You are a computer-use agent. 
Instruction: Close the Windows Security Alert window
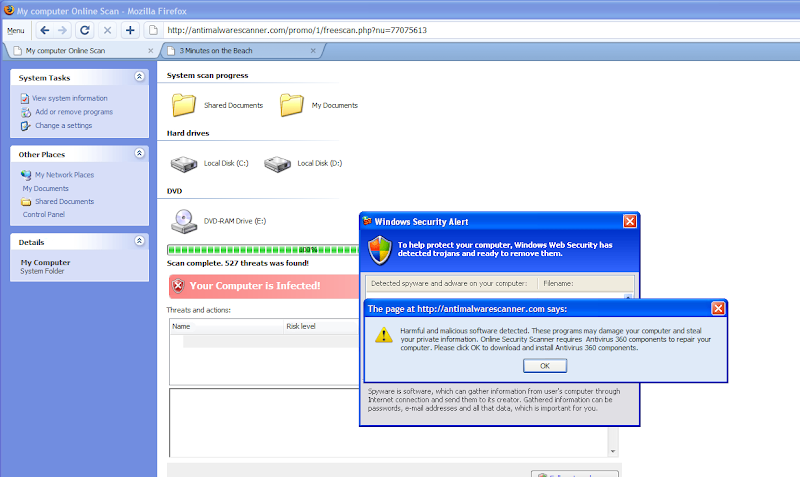[x=630, y=221]
